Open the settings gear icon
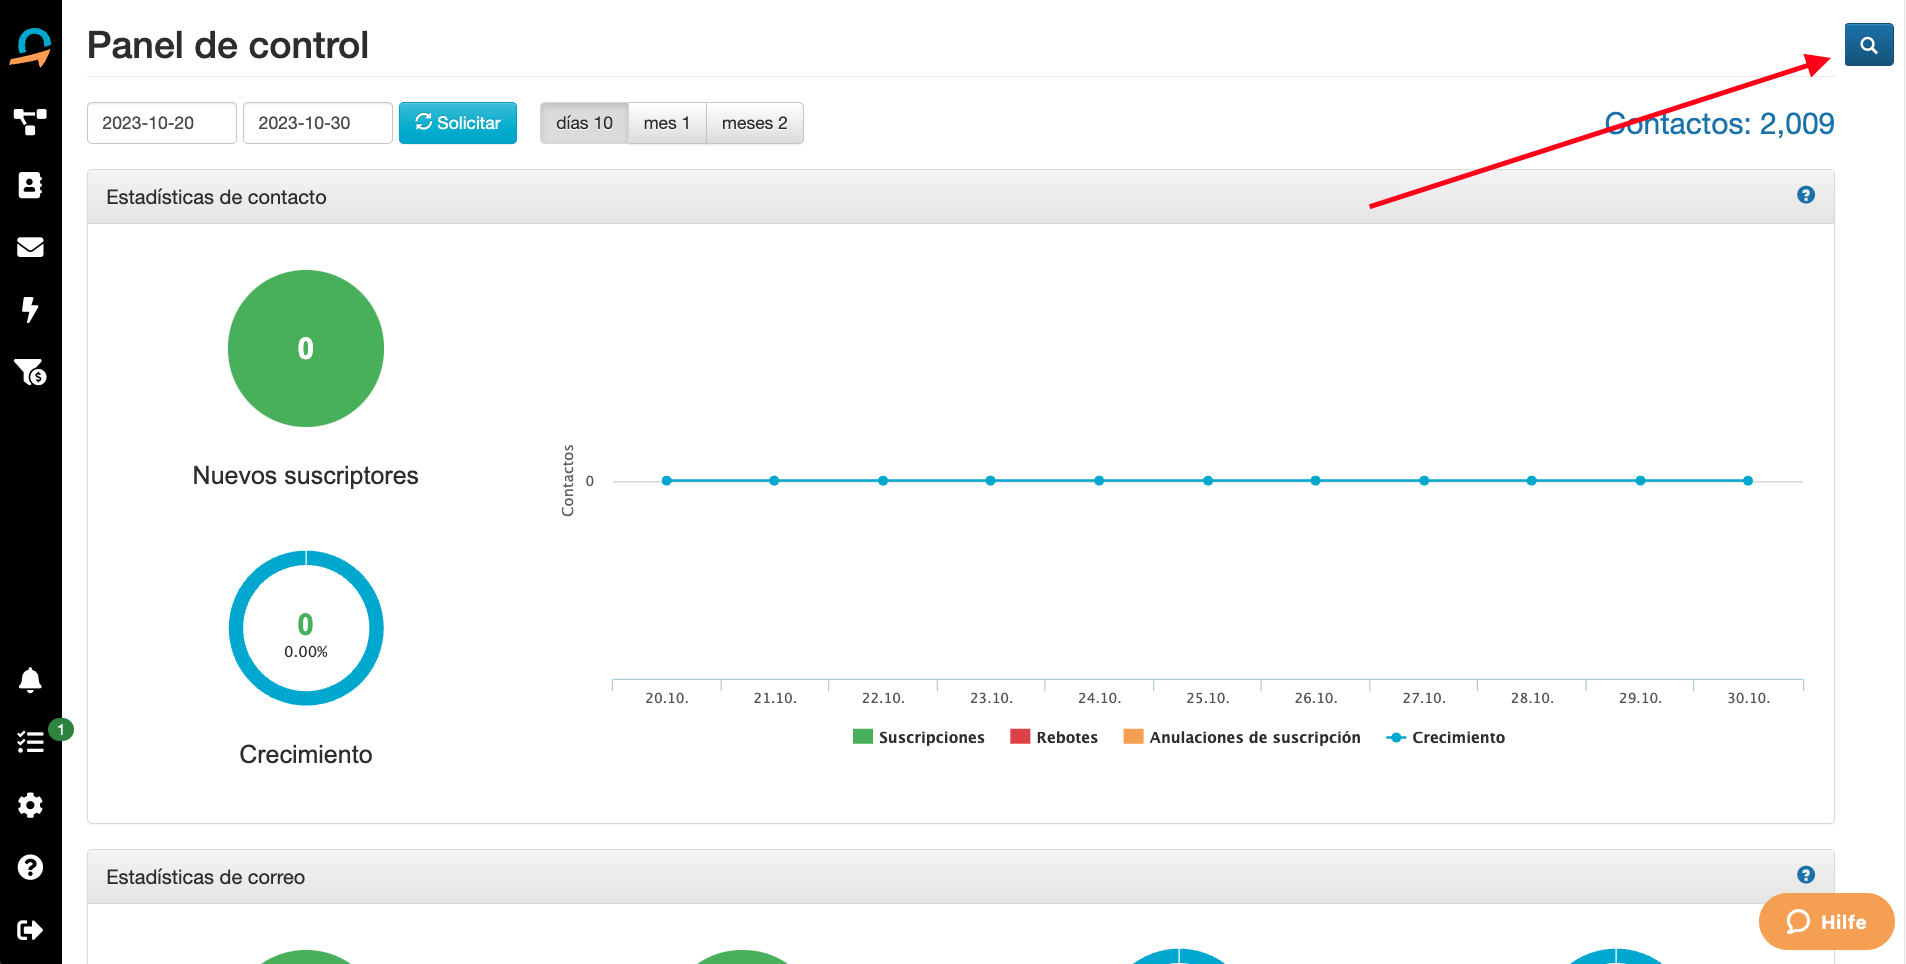Viewport: 1906px width, 964px height. click(x=30, y=805)
